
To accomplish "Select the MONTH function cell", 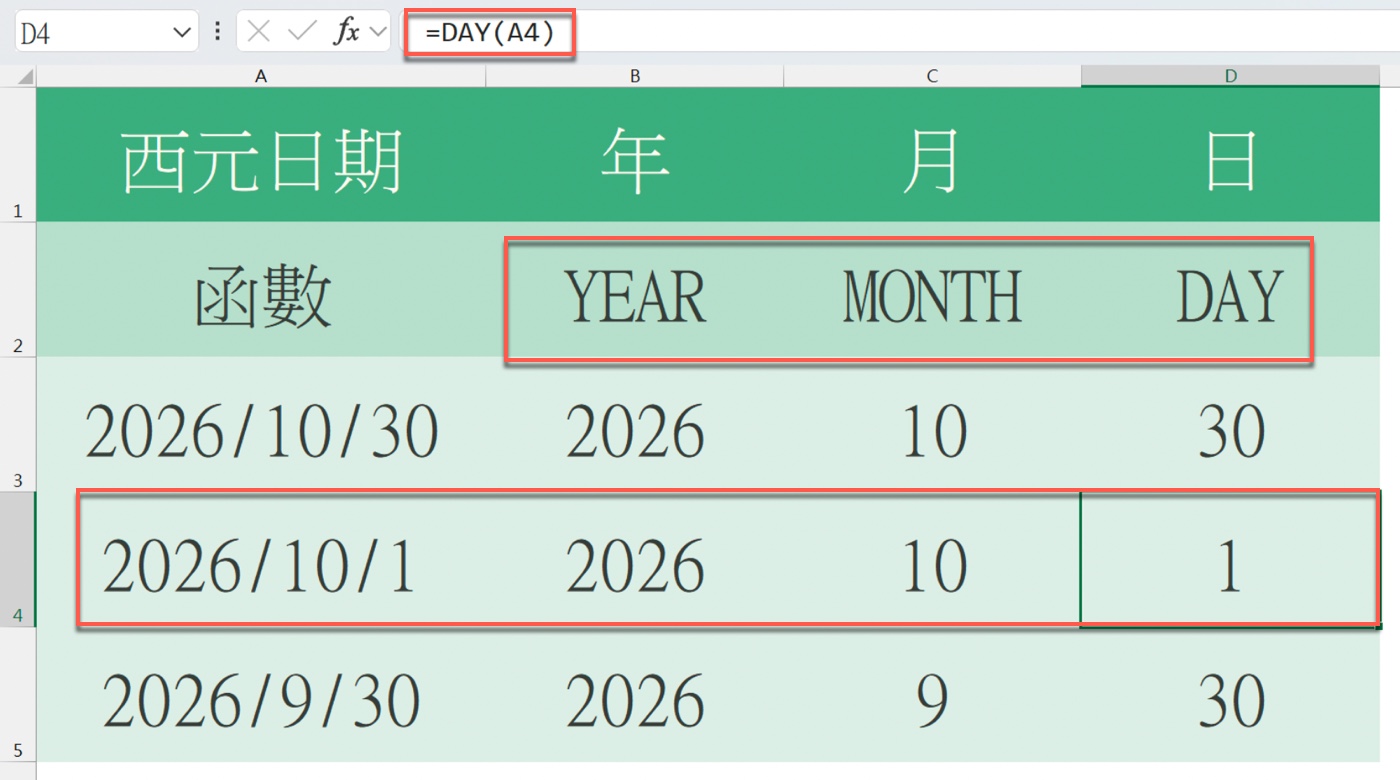I will 932,289.
